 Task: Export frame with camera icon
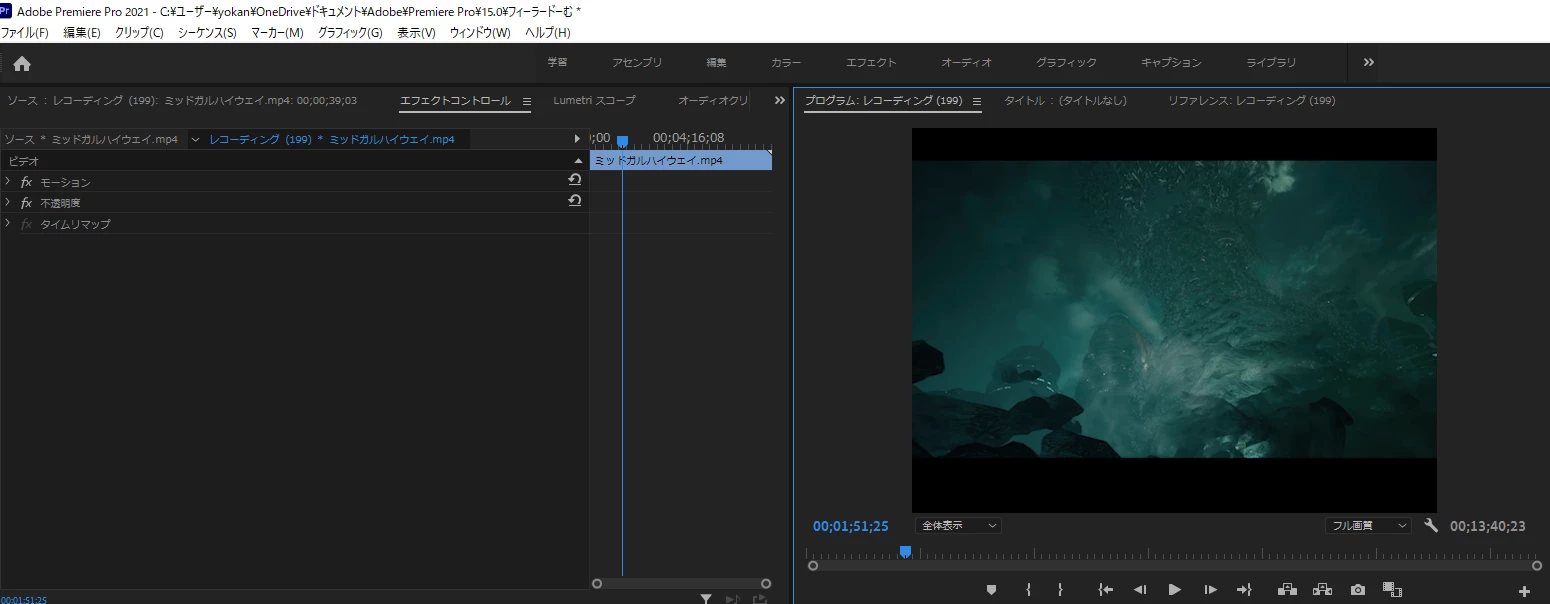pyautogui.click(x=1357, y=590)
